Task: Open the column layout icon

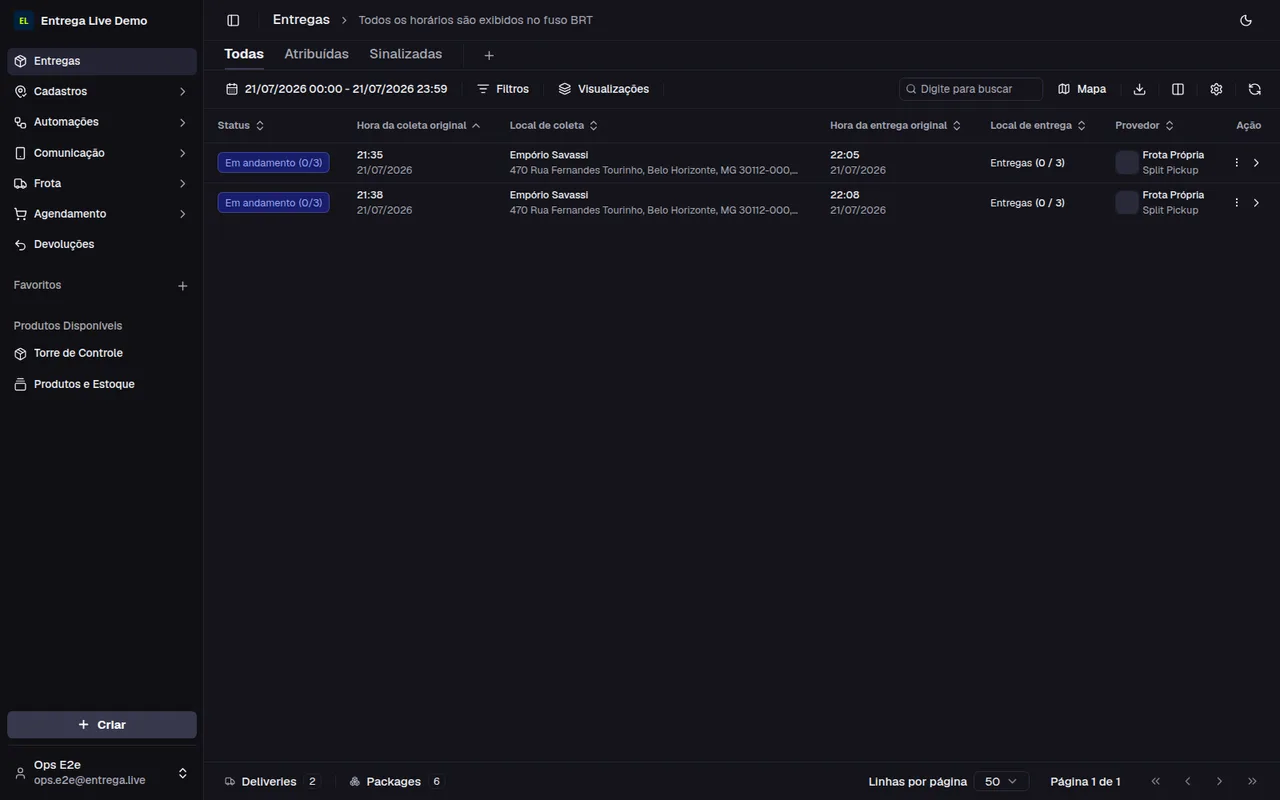Action: click(x=1178, y=89)
